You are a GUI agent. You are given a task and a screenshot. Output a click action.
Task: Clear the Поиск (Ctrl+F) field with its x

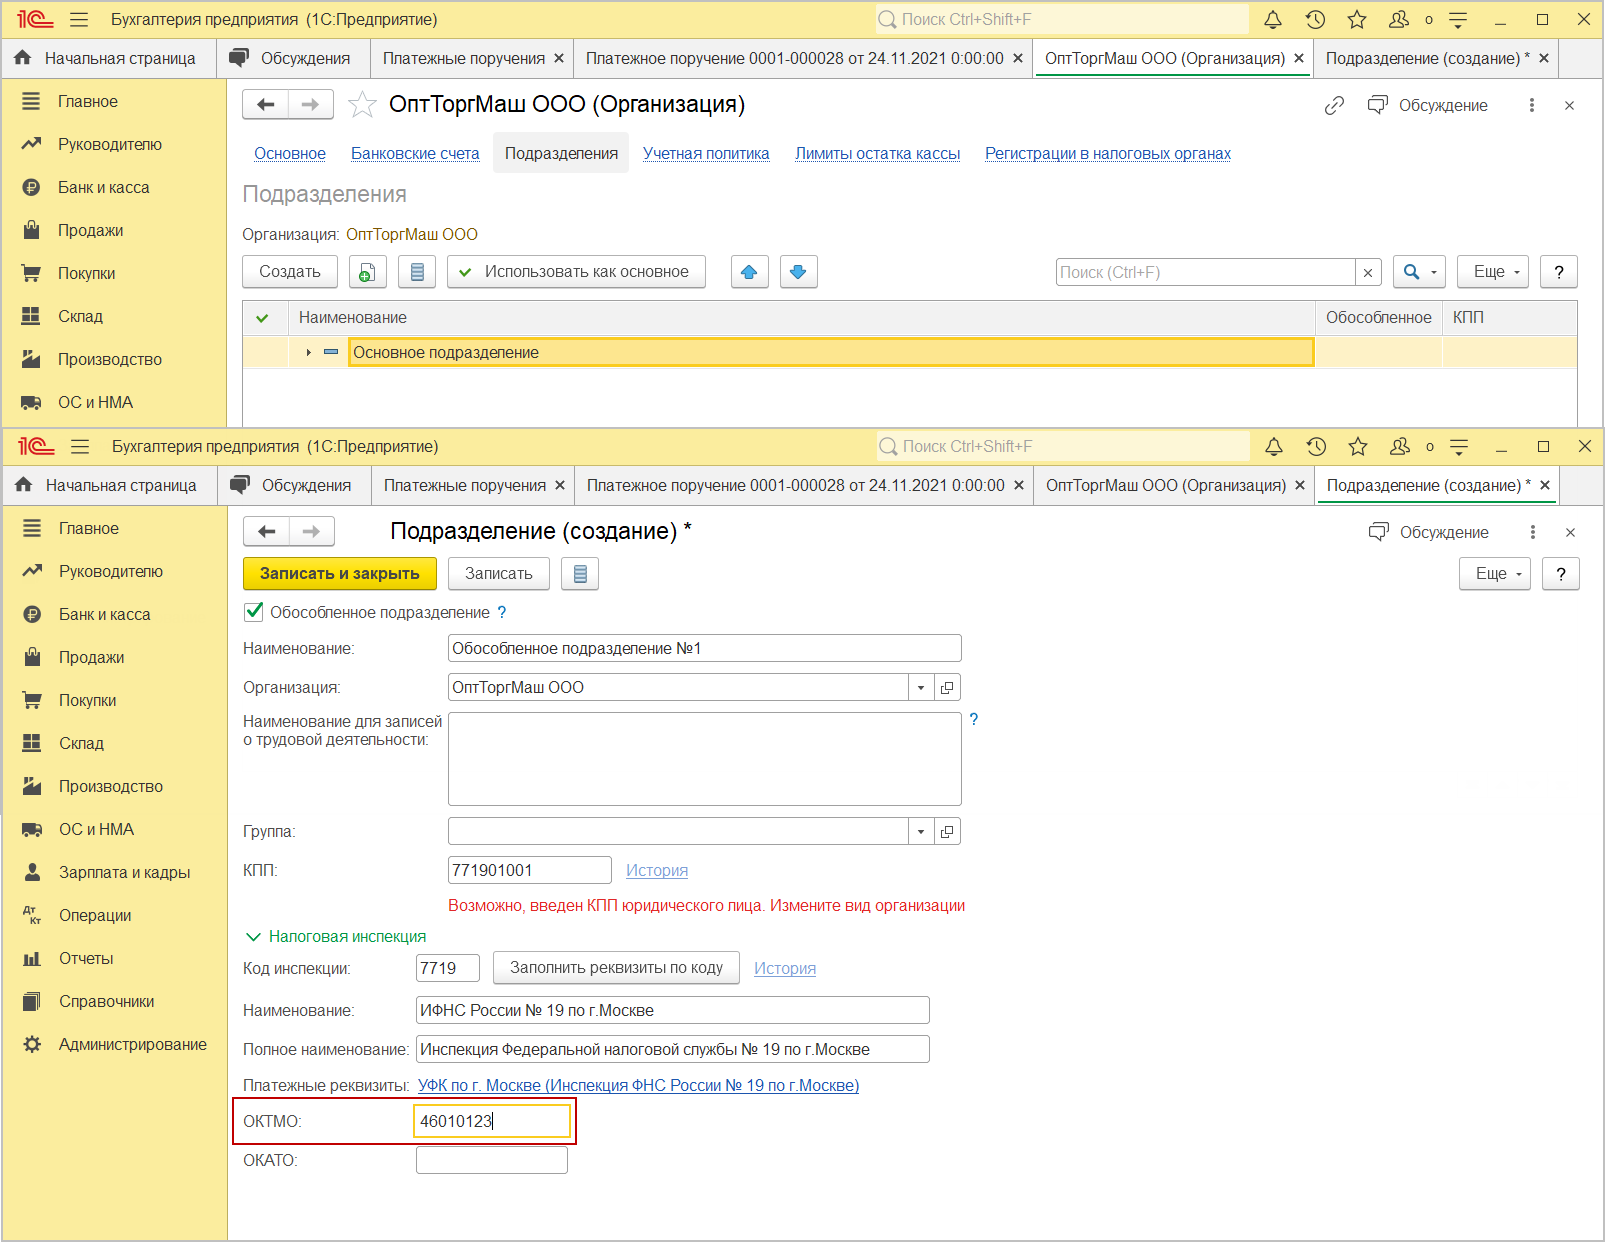(1368, 272)
